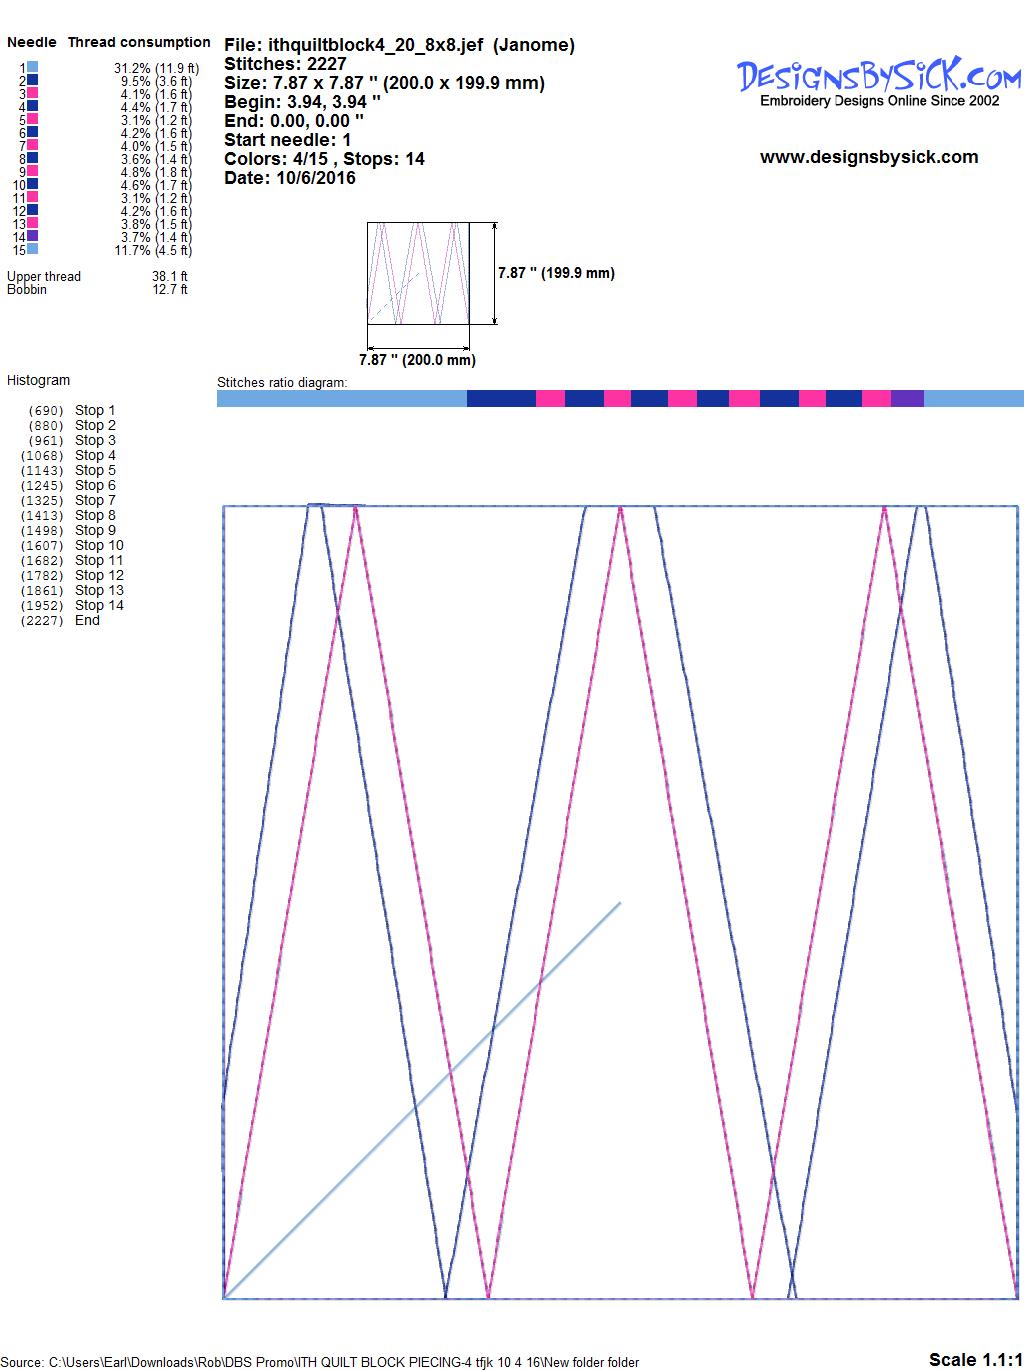1024x1370 pixels.
Task: Click the Needle column header
Action: (x=32, y=42)
